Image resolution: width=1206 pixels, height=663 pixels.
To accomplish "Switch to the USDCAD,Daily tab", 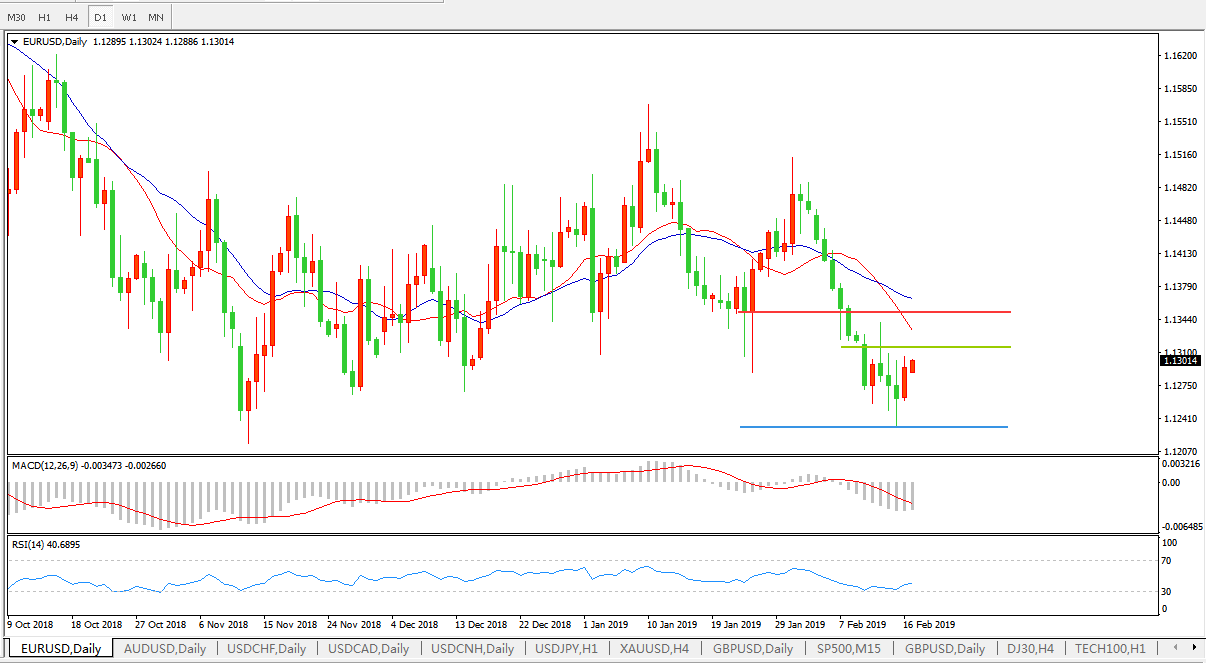I will tap(368, 648).
